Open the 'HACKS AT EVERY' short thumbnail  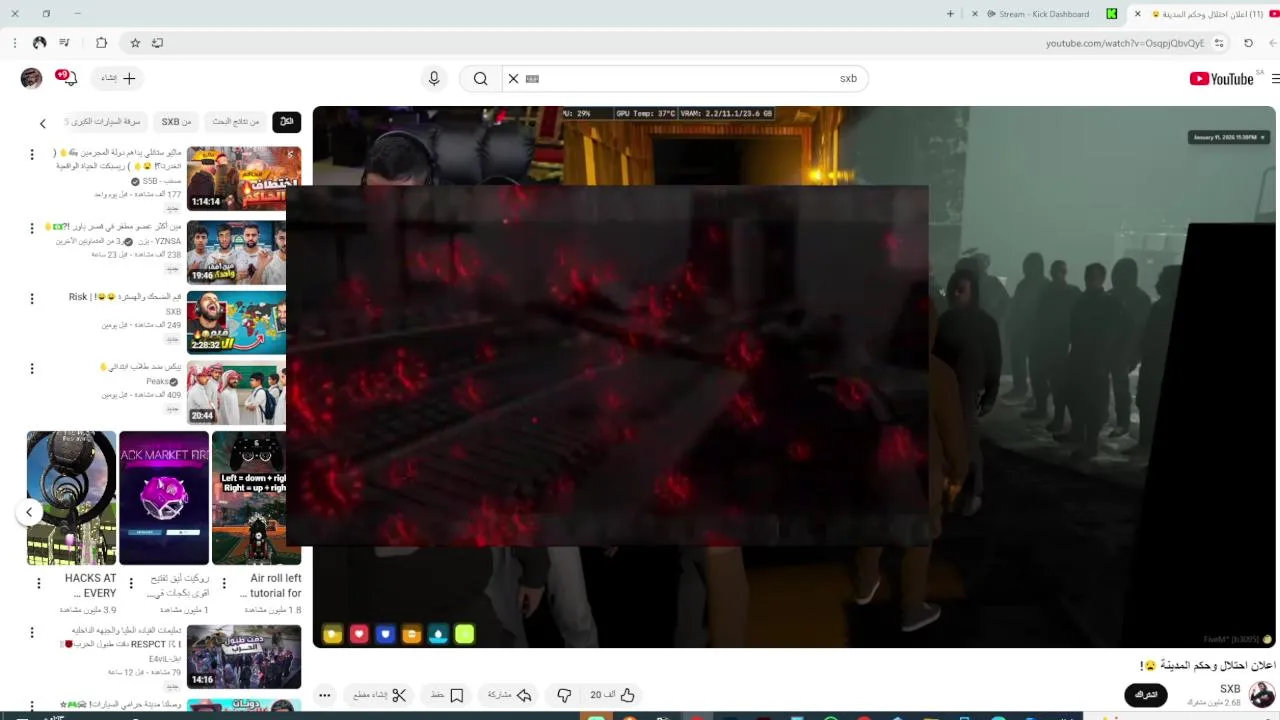(71, 498)
